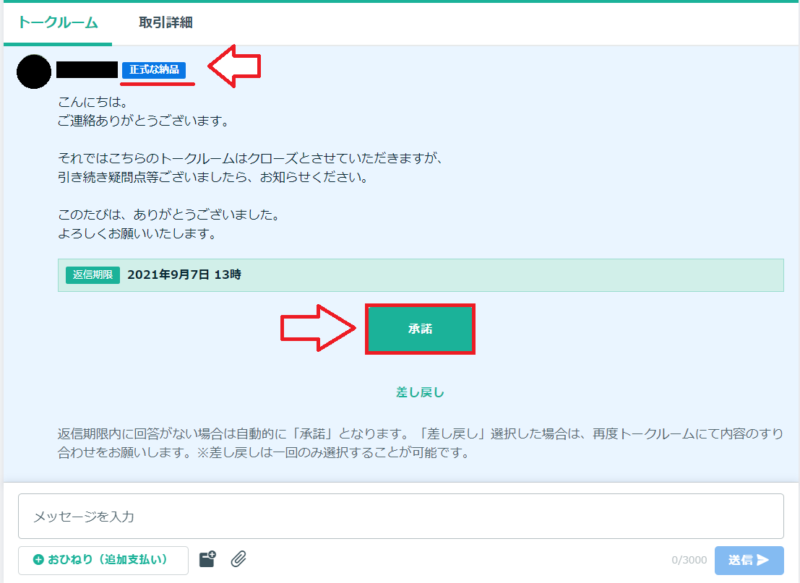Select the date 2021年9月7日 13時
This screenshot has width=800, height=583.
click(x=184, y=275)
